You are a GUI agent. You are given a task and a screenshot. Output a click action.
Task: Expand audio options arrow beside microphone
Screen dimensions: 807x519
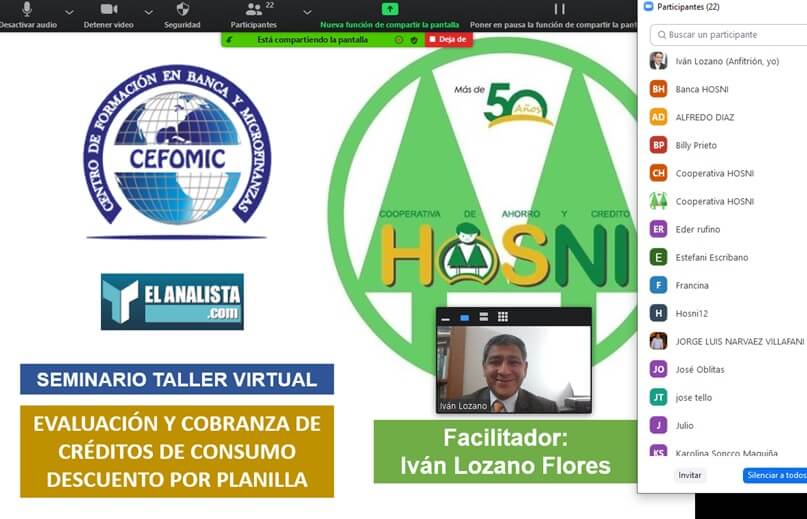(69, 11)
